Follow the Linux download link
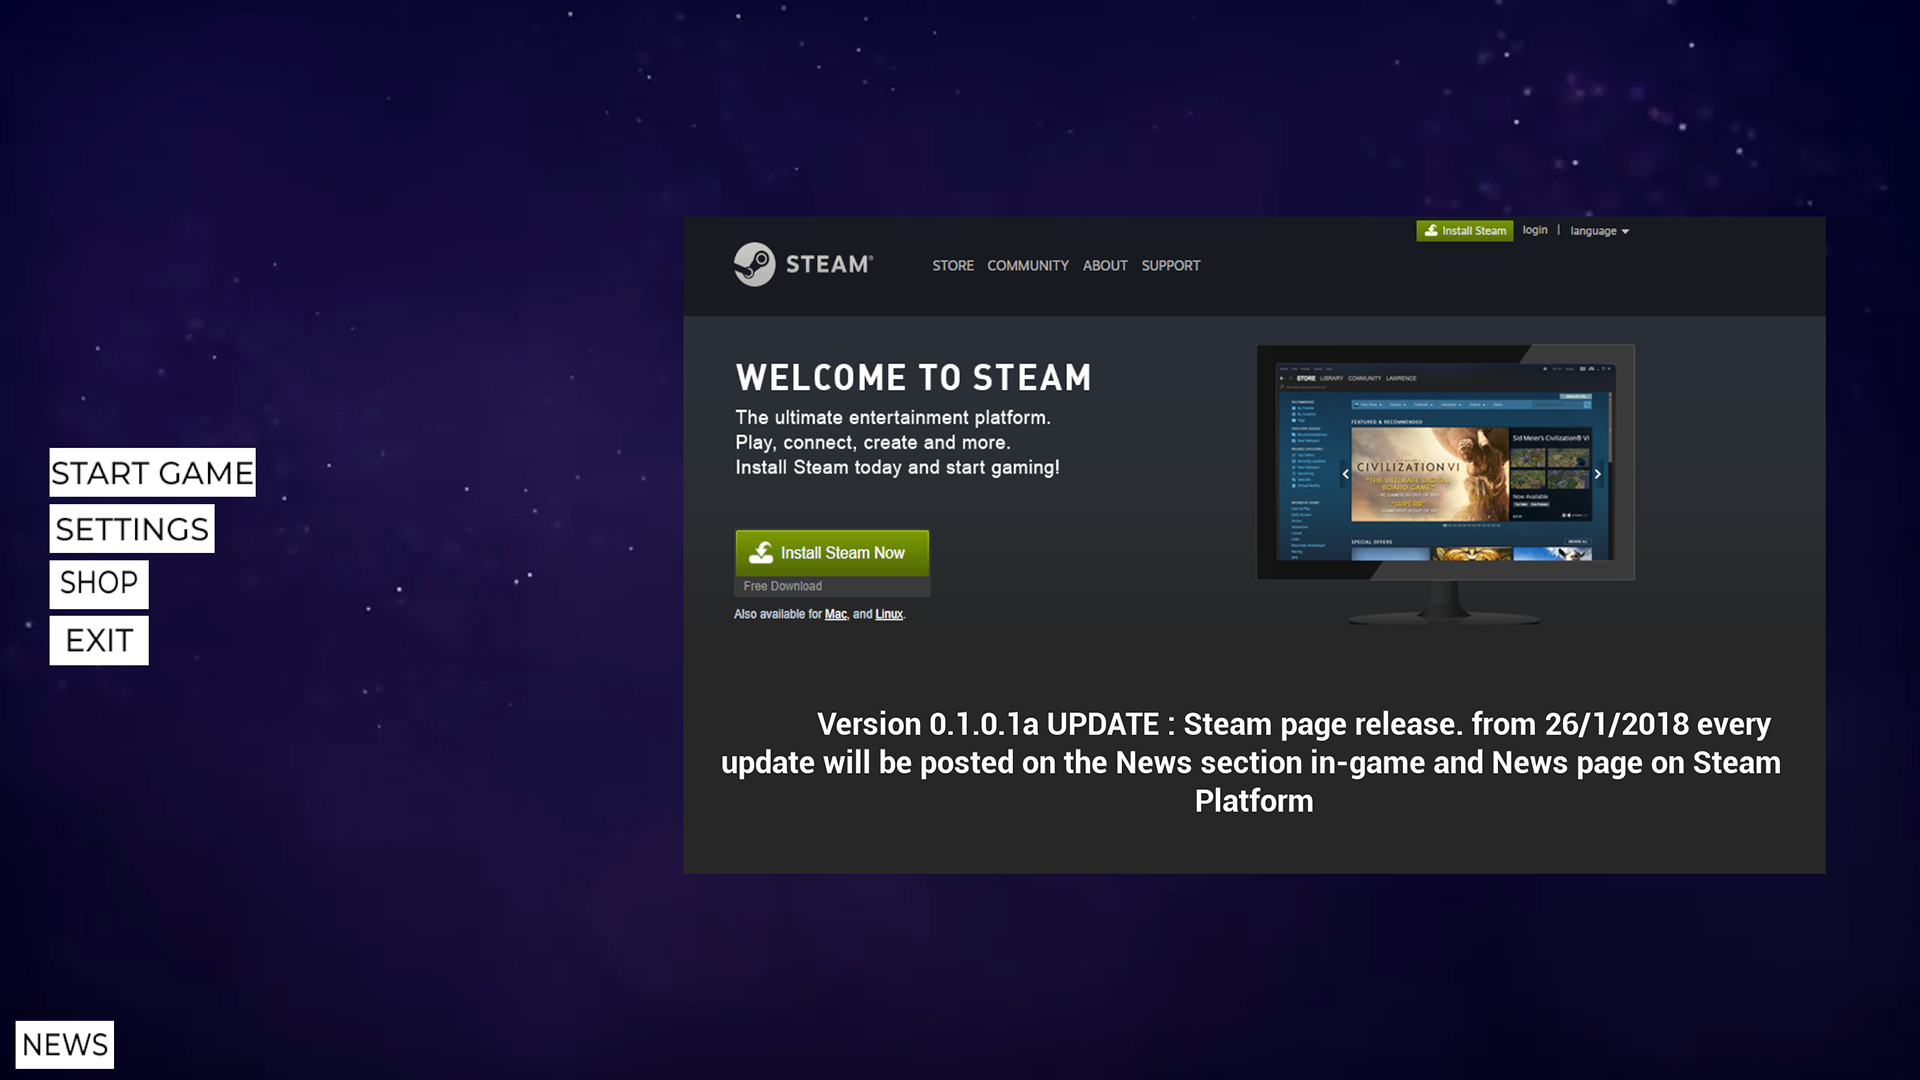Viewport: 1920px width, 1080px height. click(x=888, y=615)
